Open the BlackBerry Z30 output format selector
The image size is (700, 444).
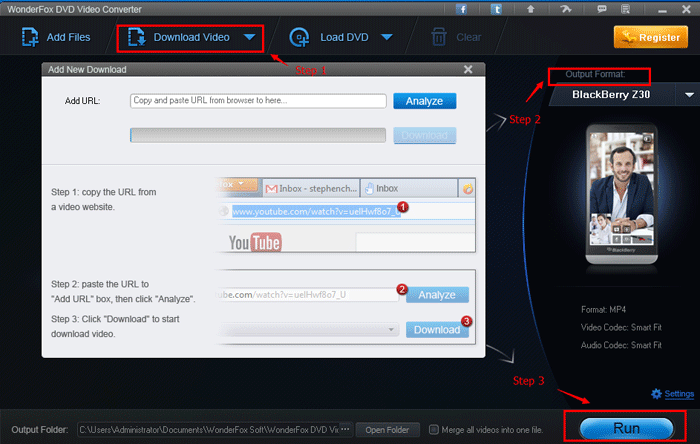(x=611, y=95)
